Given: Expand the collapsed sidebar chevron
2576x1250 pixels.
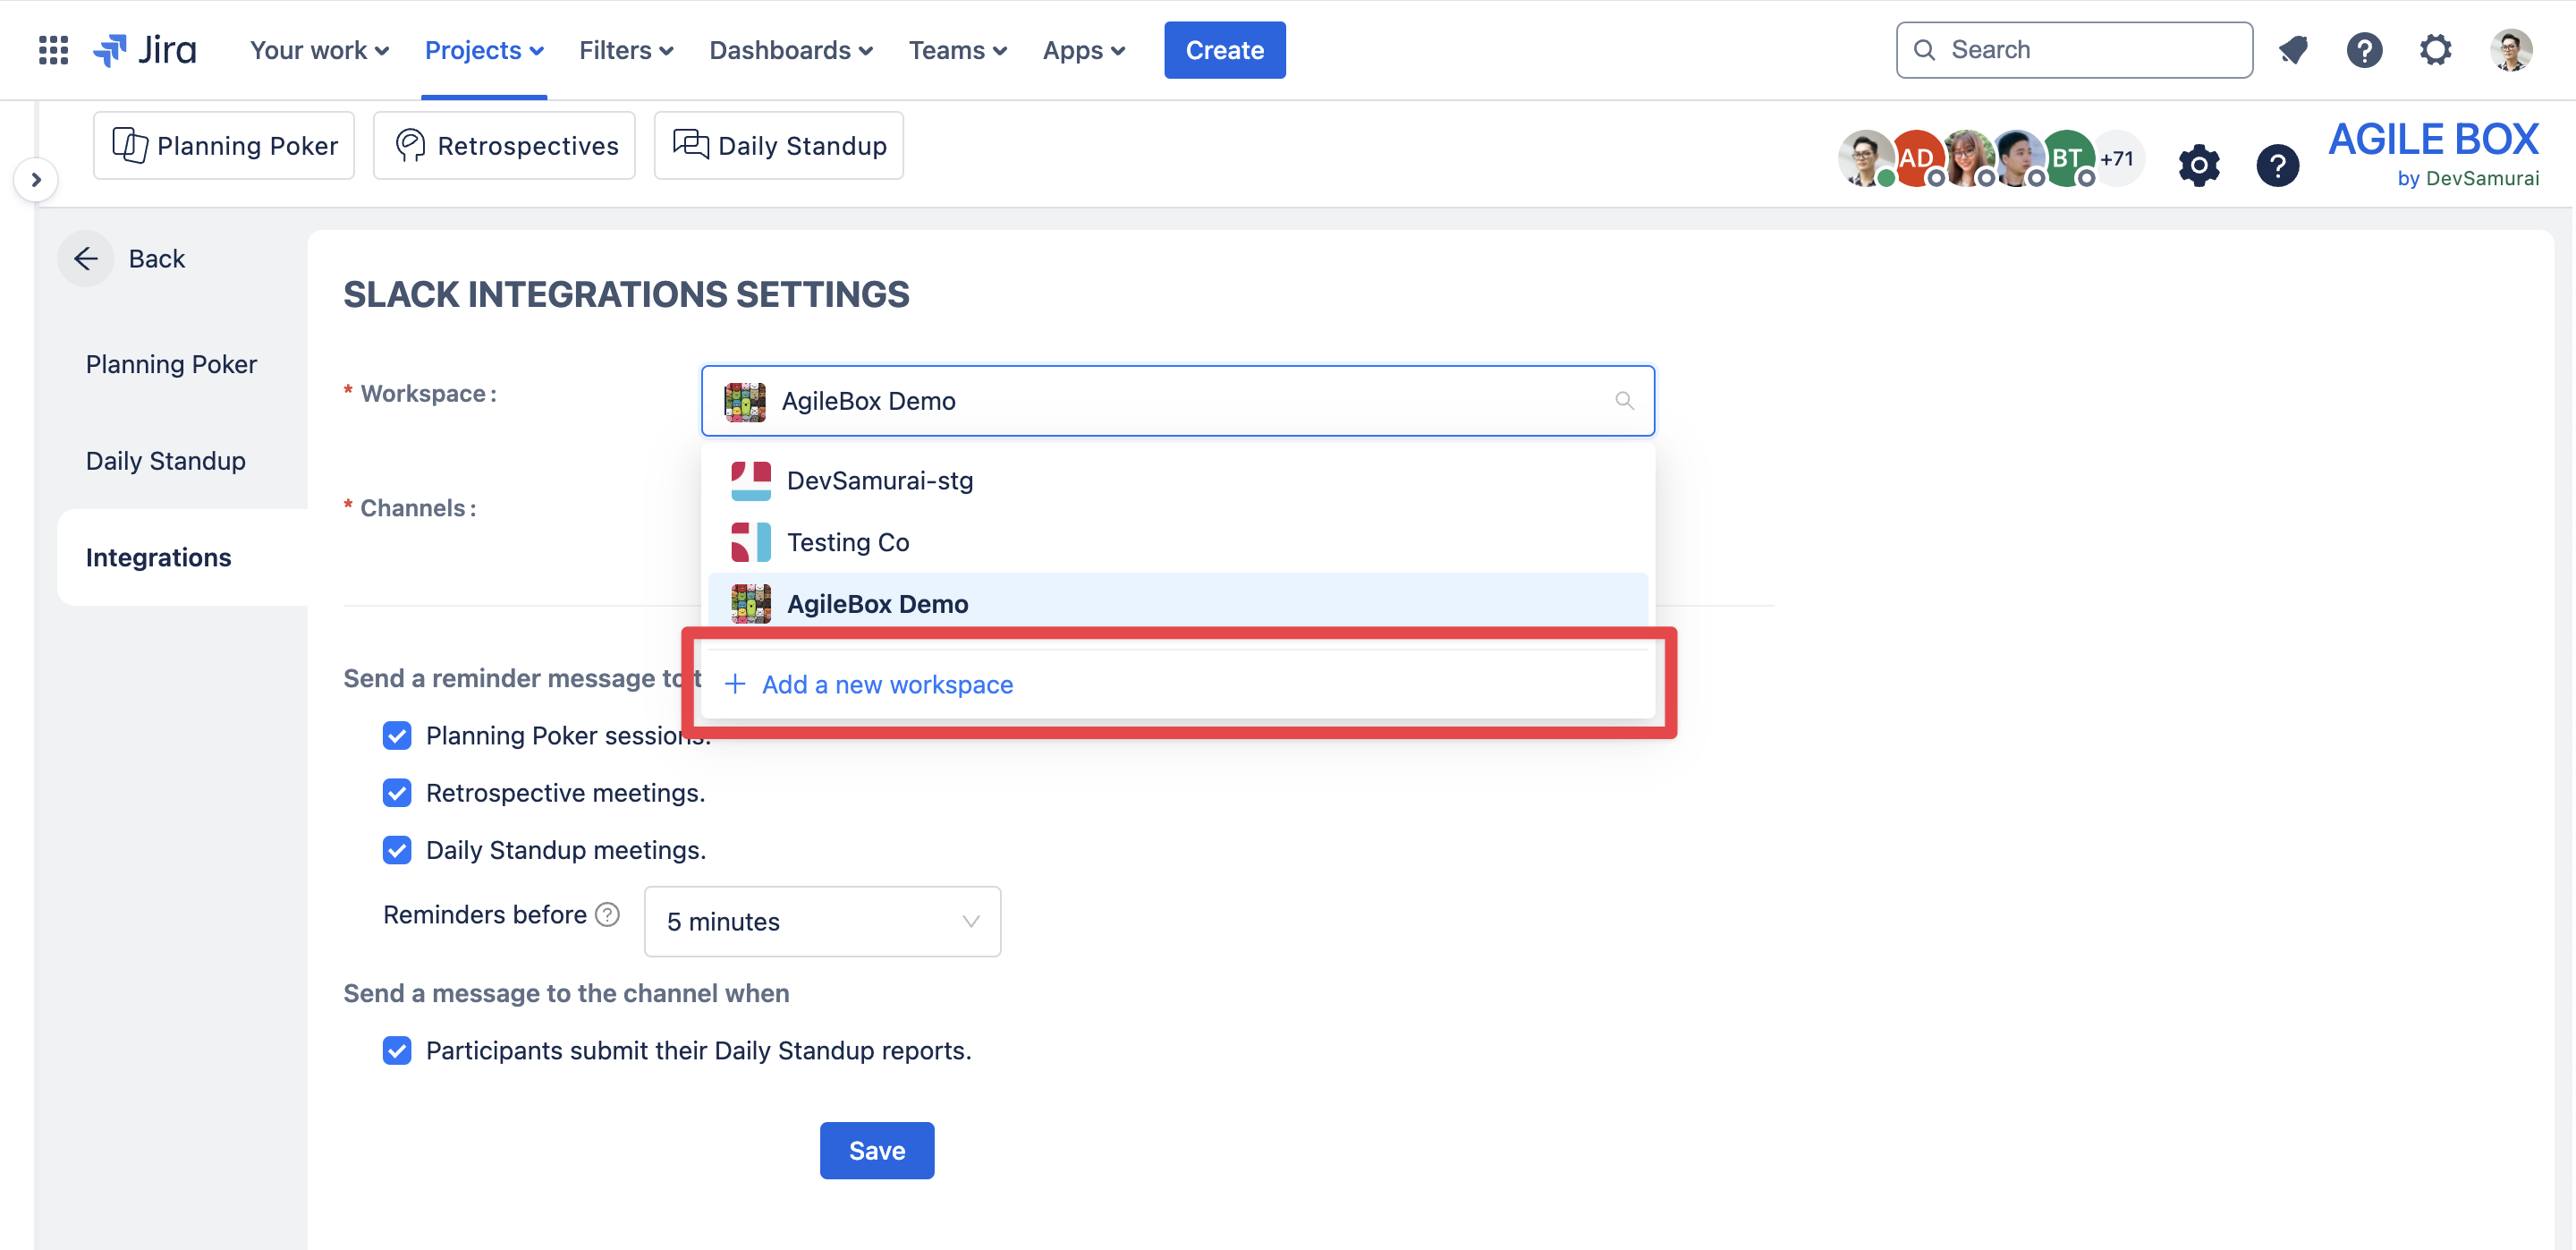Looking at the screenshot, I should click(36, 180).
